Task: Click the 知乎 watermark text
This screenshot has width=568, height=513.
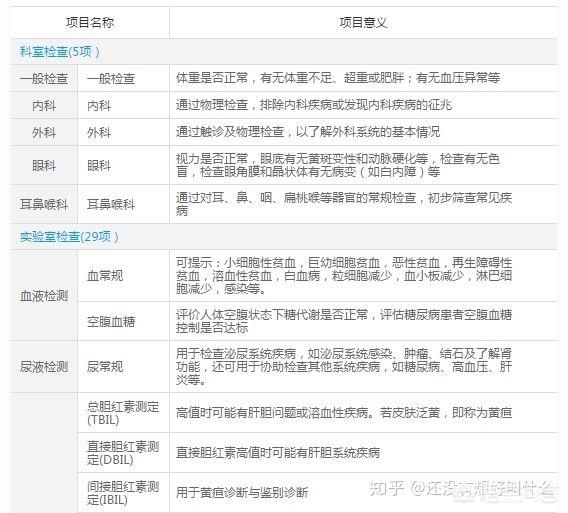Action: [x=386, y=489]
